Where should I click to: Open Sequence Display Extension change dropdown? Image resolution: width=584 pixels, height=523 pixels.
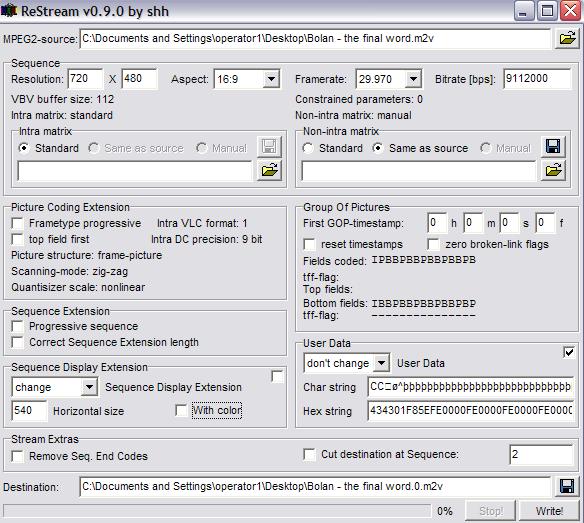89,387
